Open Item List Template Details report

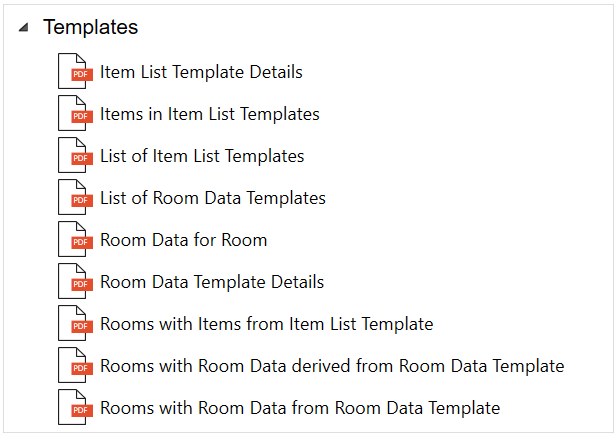[201, 72]
